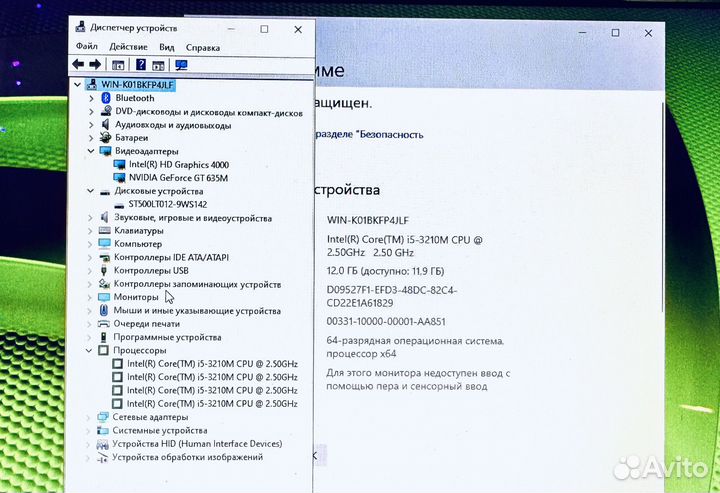Select the first Intel Core i5-3210M processor entry
The image size is (720, 493).
(x=212, y=364)
